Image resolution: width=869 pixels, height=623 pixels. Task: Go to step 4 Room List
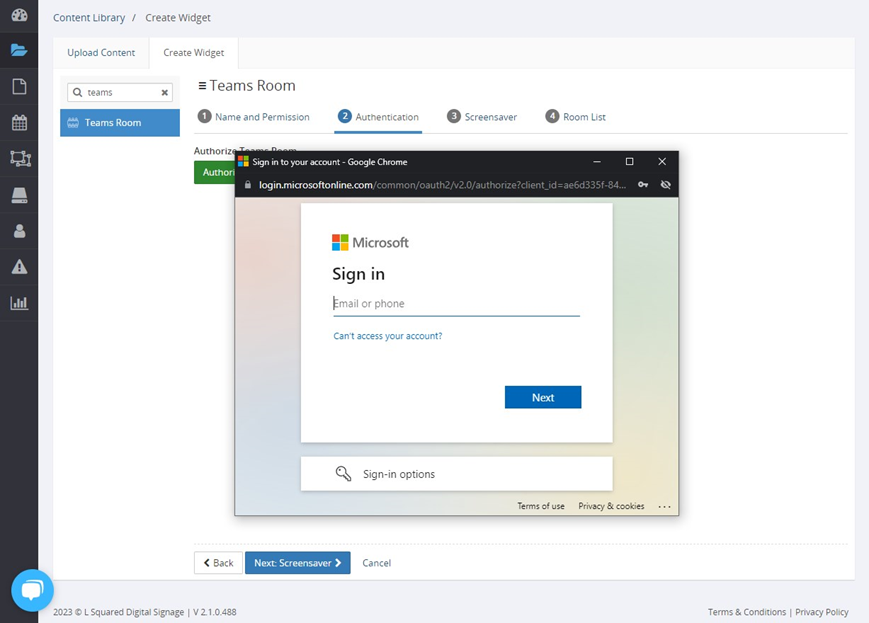(x=575, y=116)
